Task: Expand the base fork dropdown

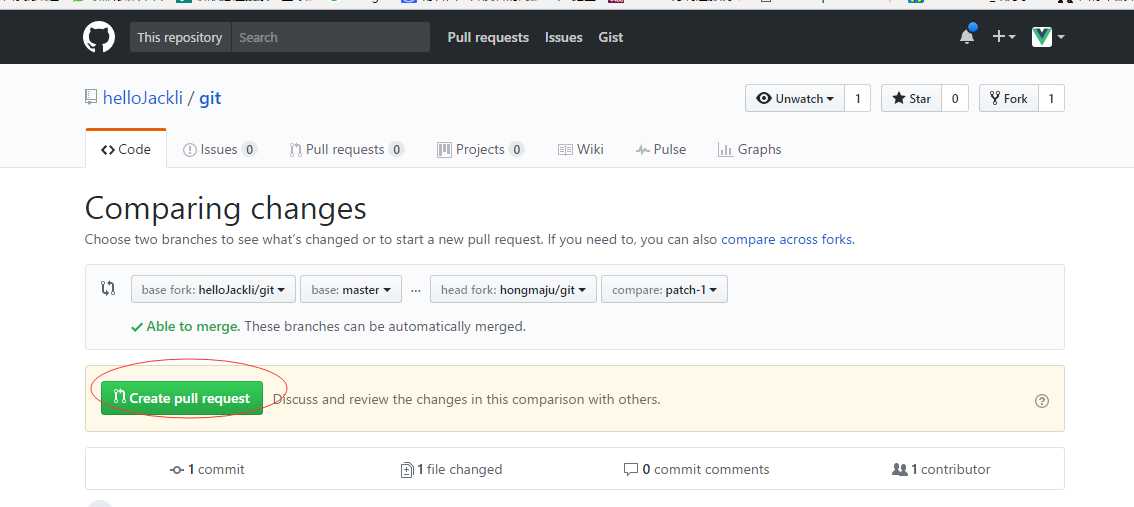Action: coord(213,290)
